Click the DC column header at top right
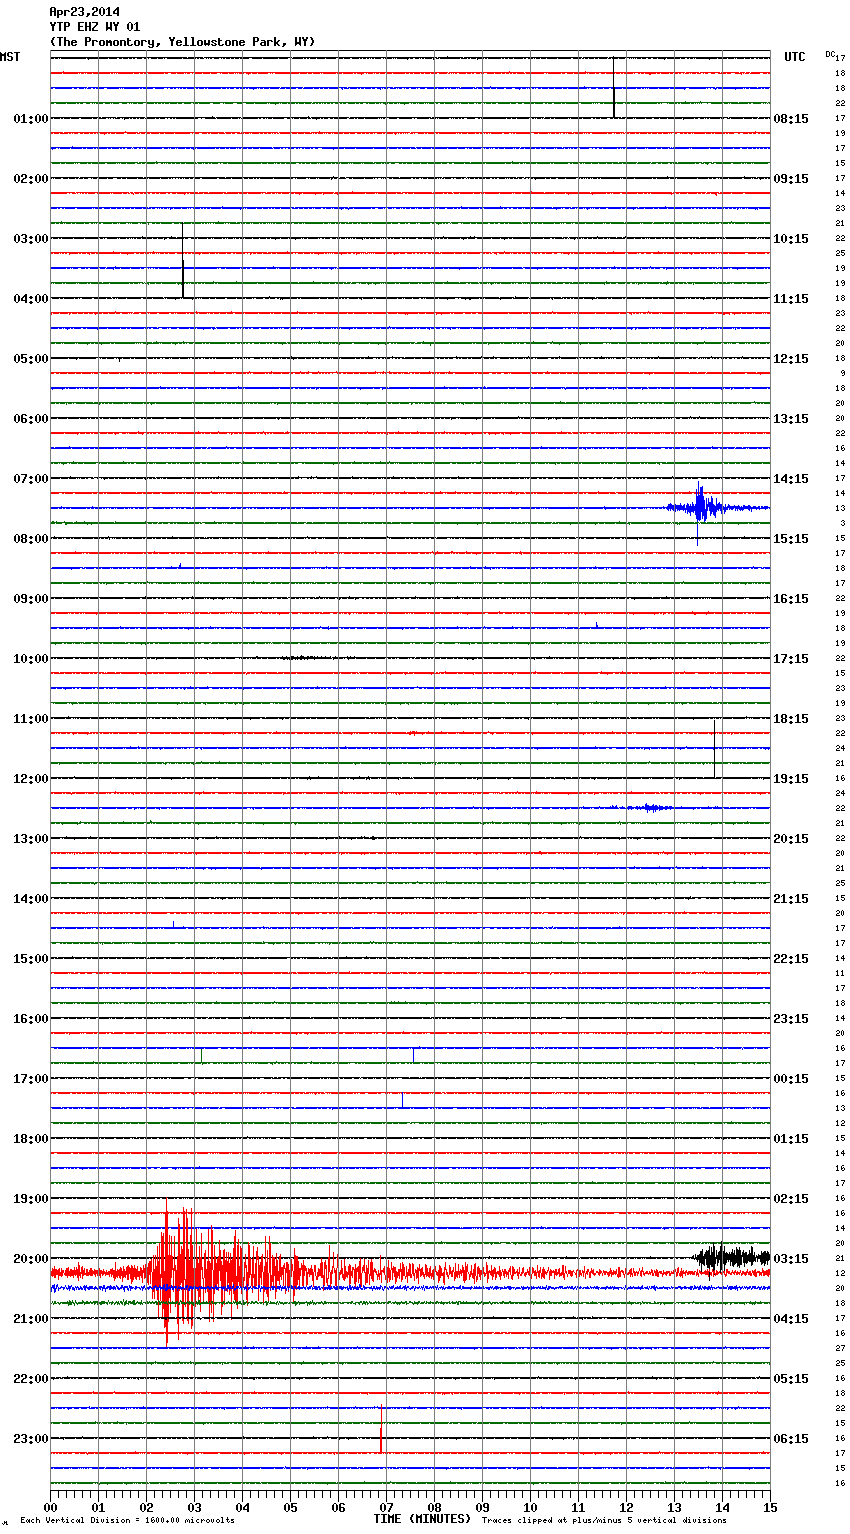Viewport: 850px width, 1534px height. pos(830,54)
